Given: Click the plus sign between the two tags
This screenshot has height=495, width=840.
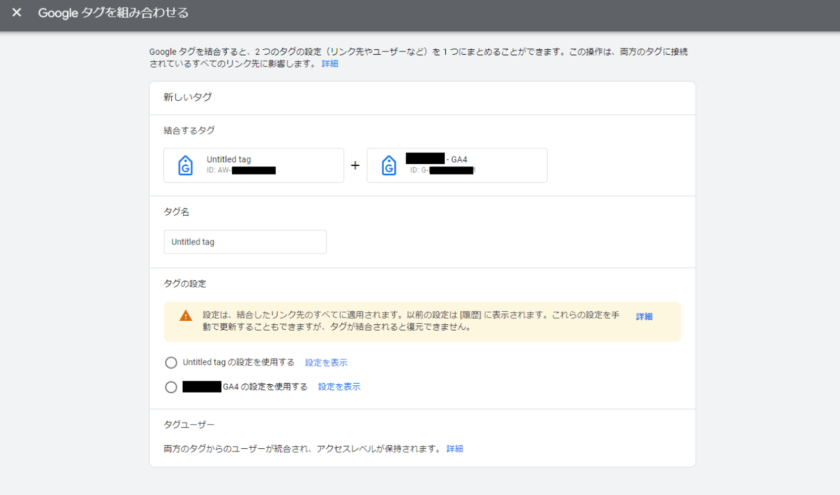Looking at the screenshot, I should pos(355,166).
